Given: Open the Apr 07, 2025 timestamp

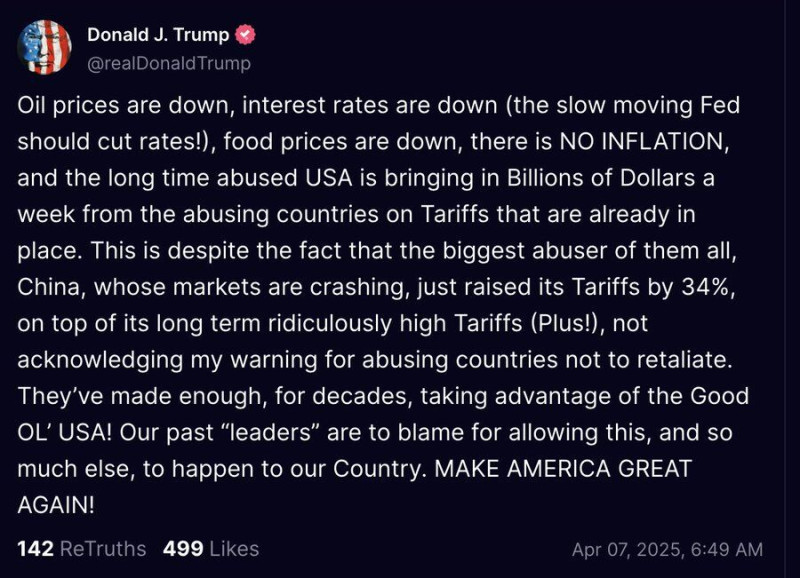Looking at the screenshot, I should [667, 549].
